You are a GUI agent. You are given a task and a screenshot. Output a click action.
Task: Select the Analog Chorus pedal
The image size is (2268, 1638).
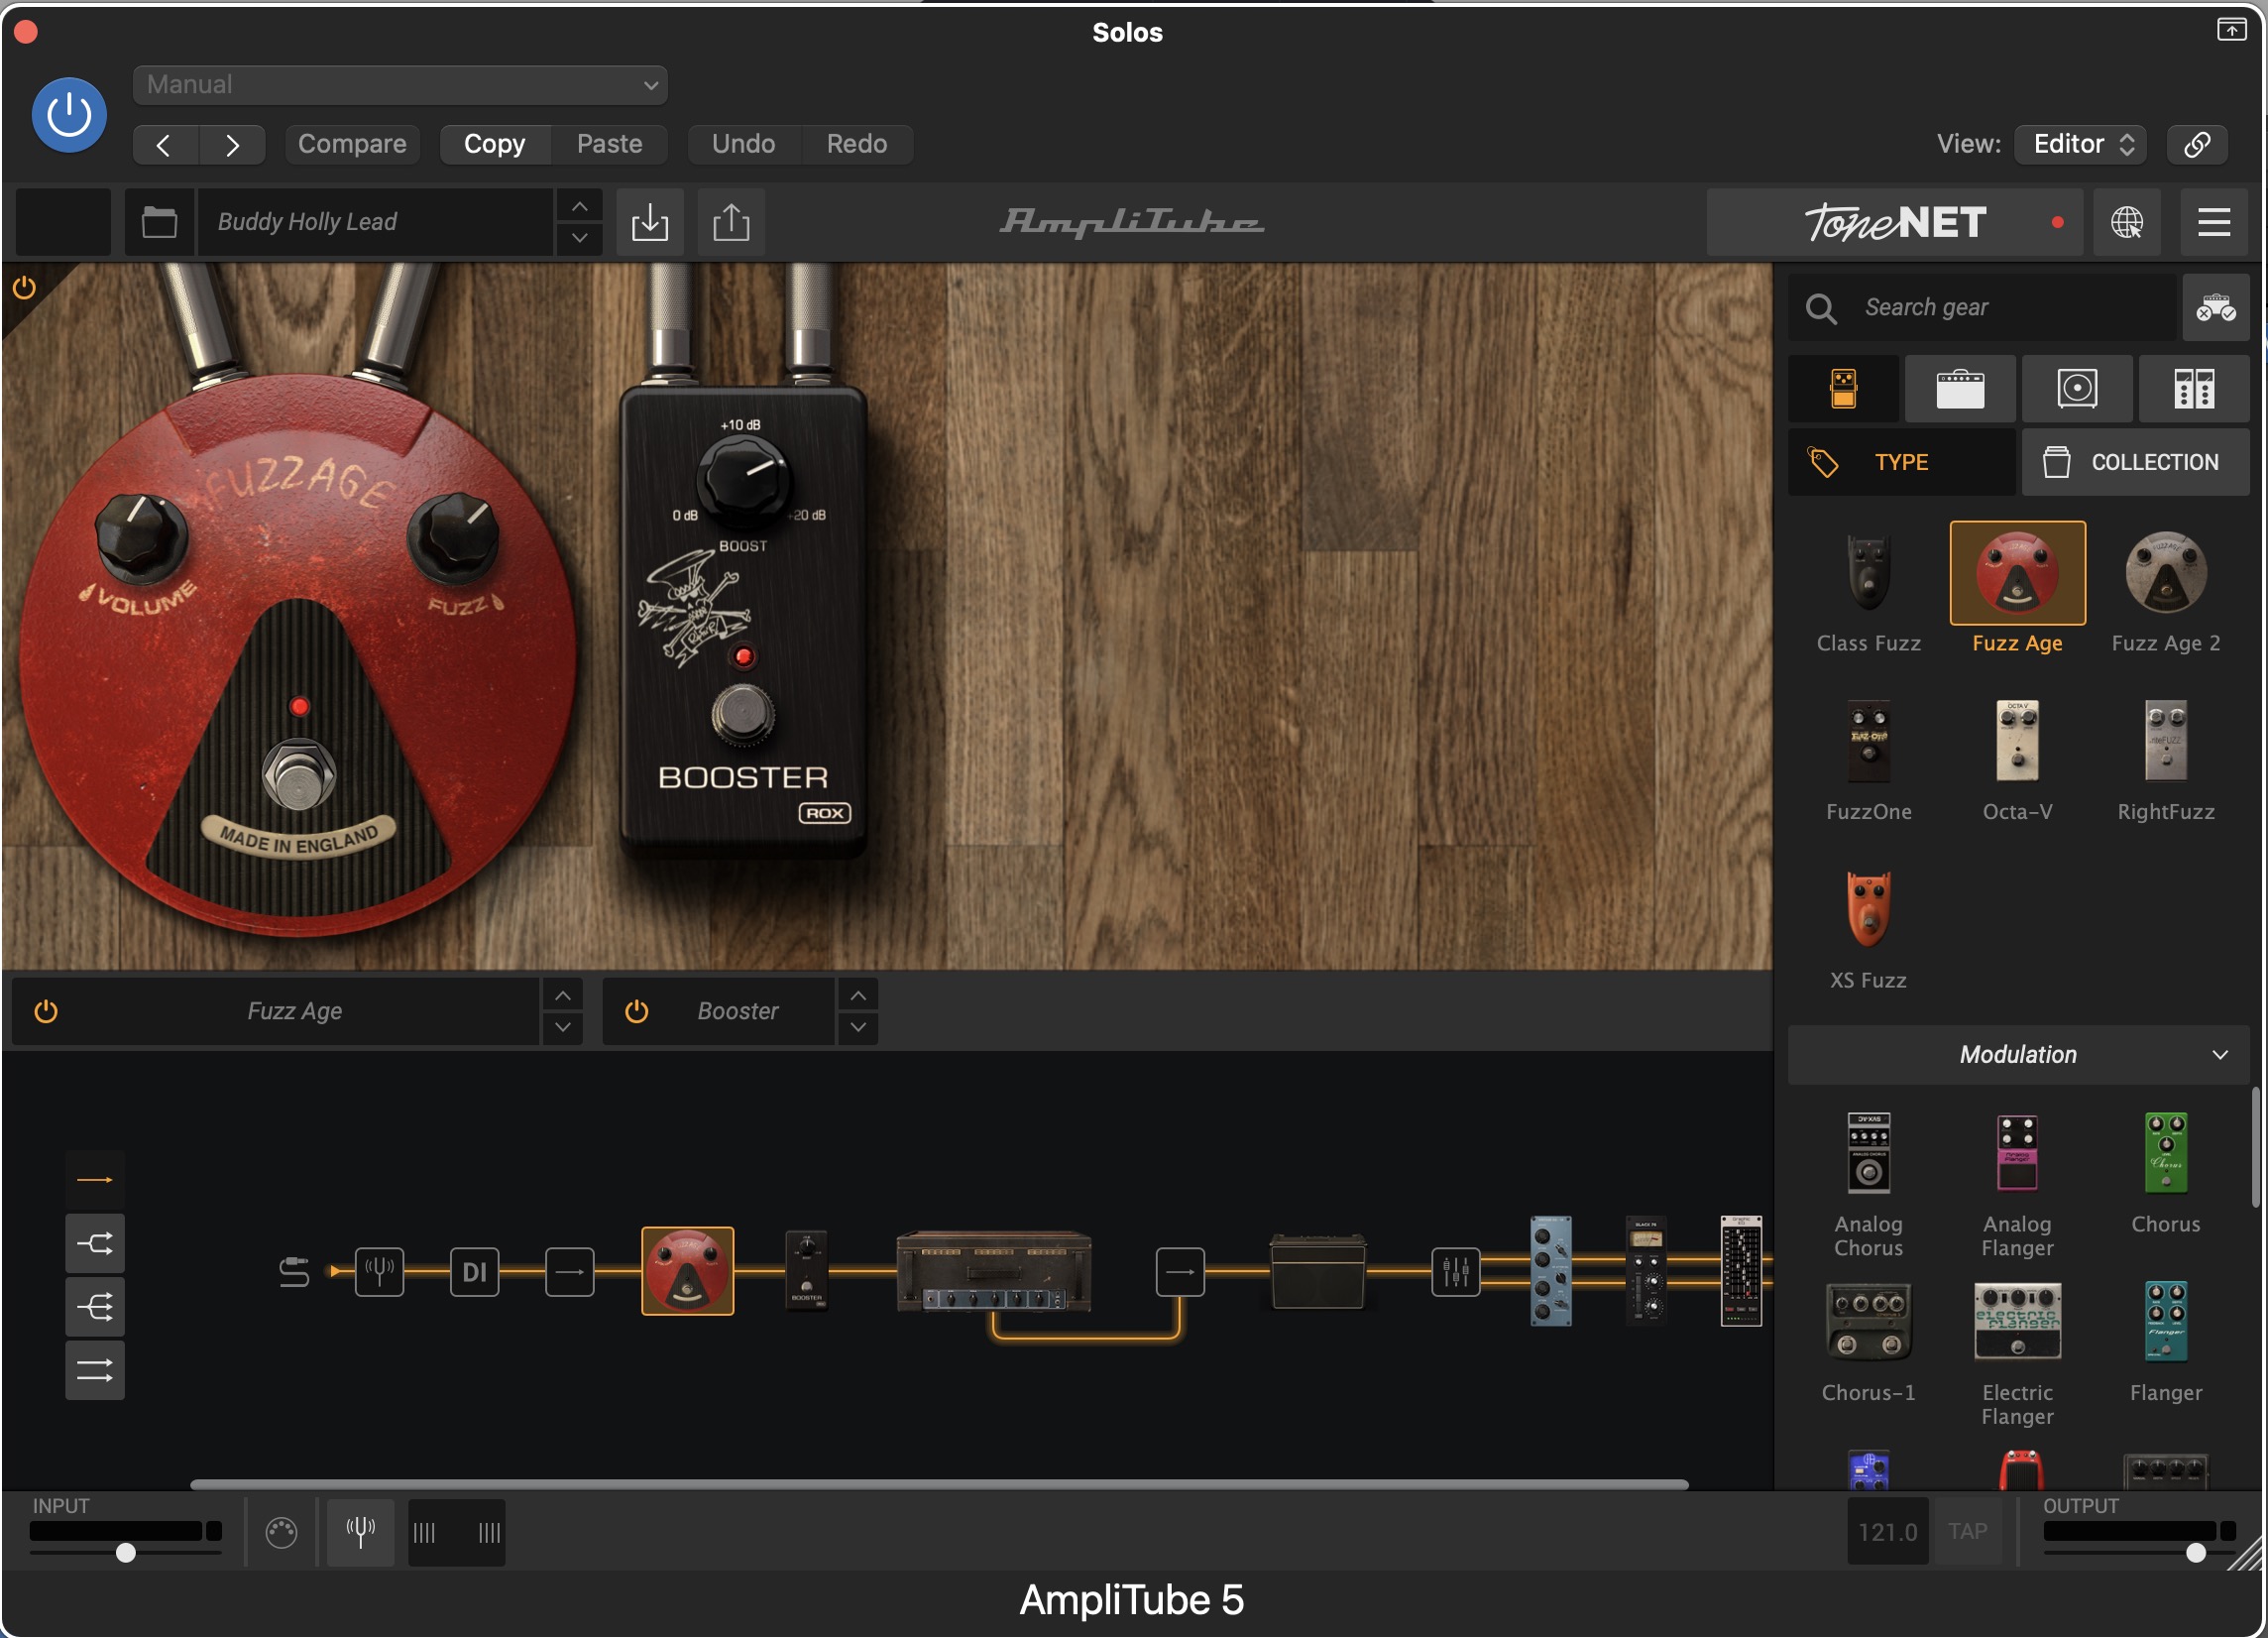coord(1868,1185)
